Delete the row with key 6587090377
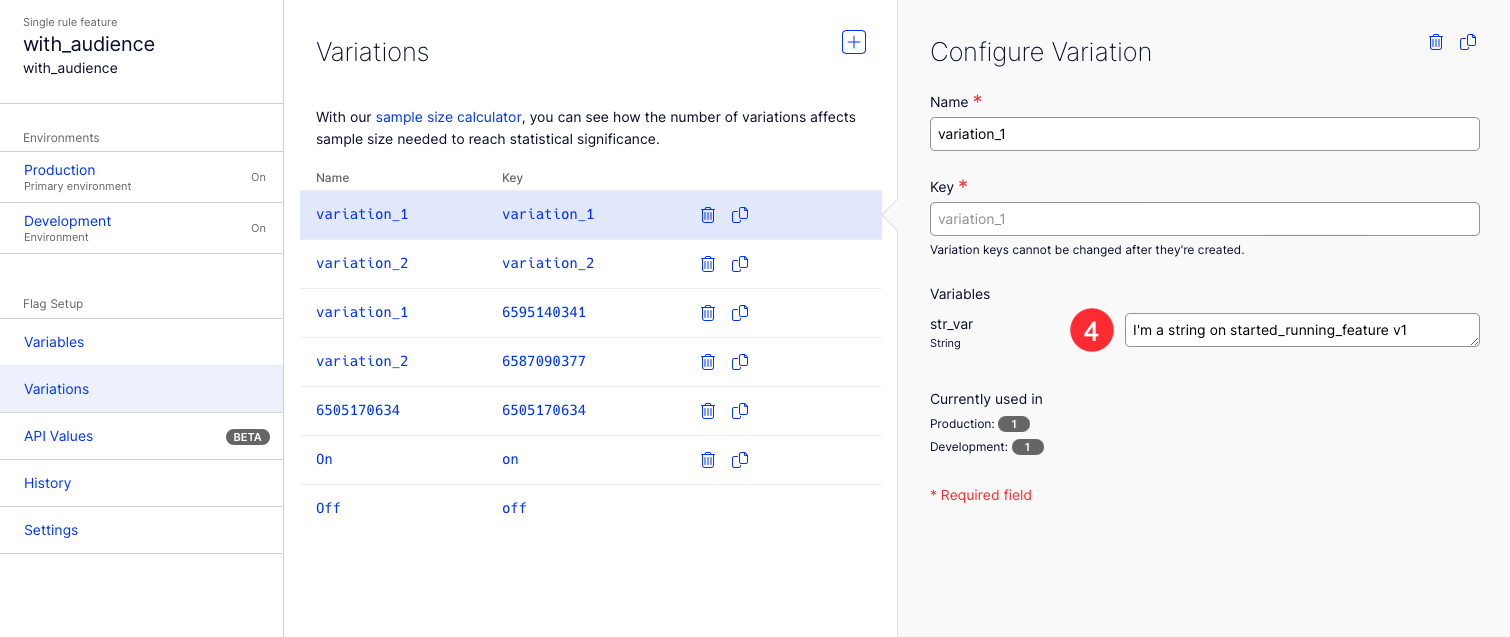 (708, 362)
